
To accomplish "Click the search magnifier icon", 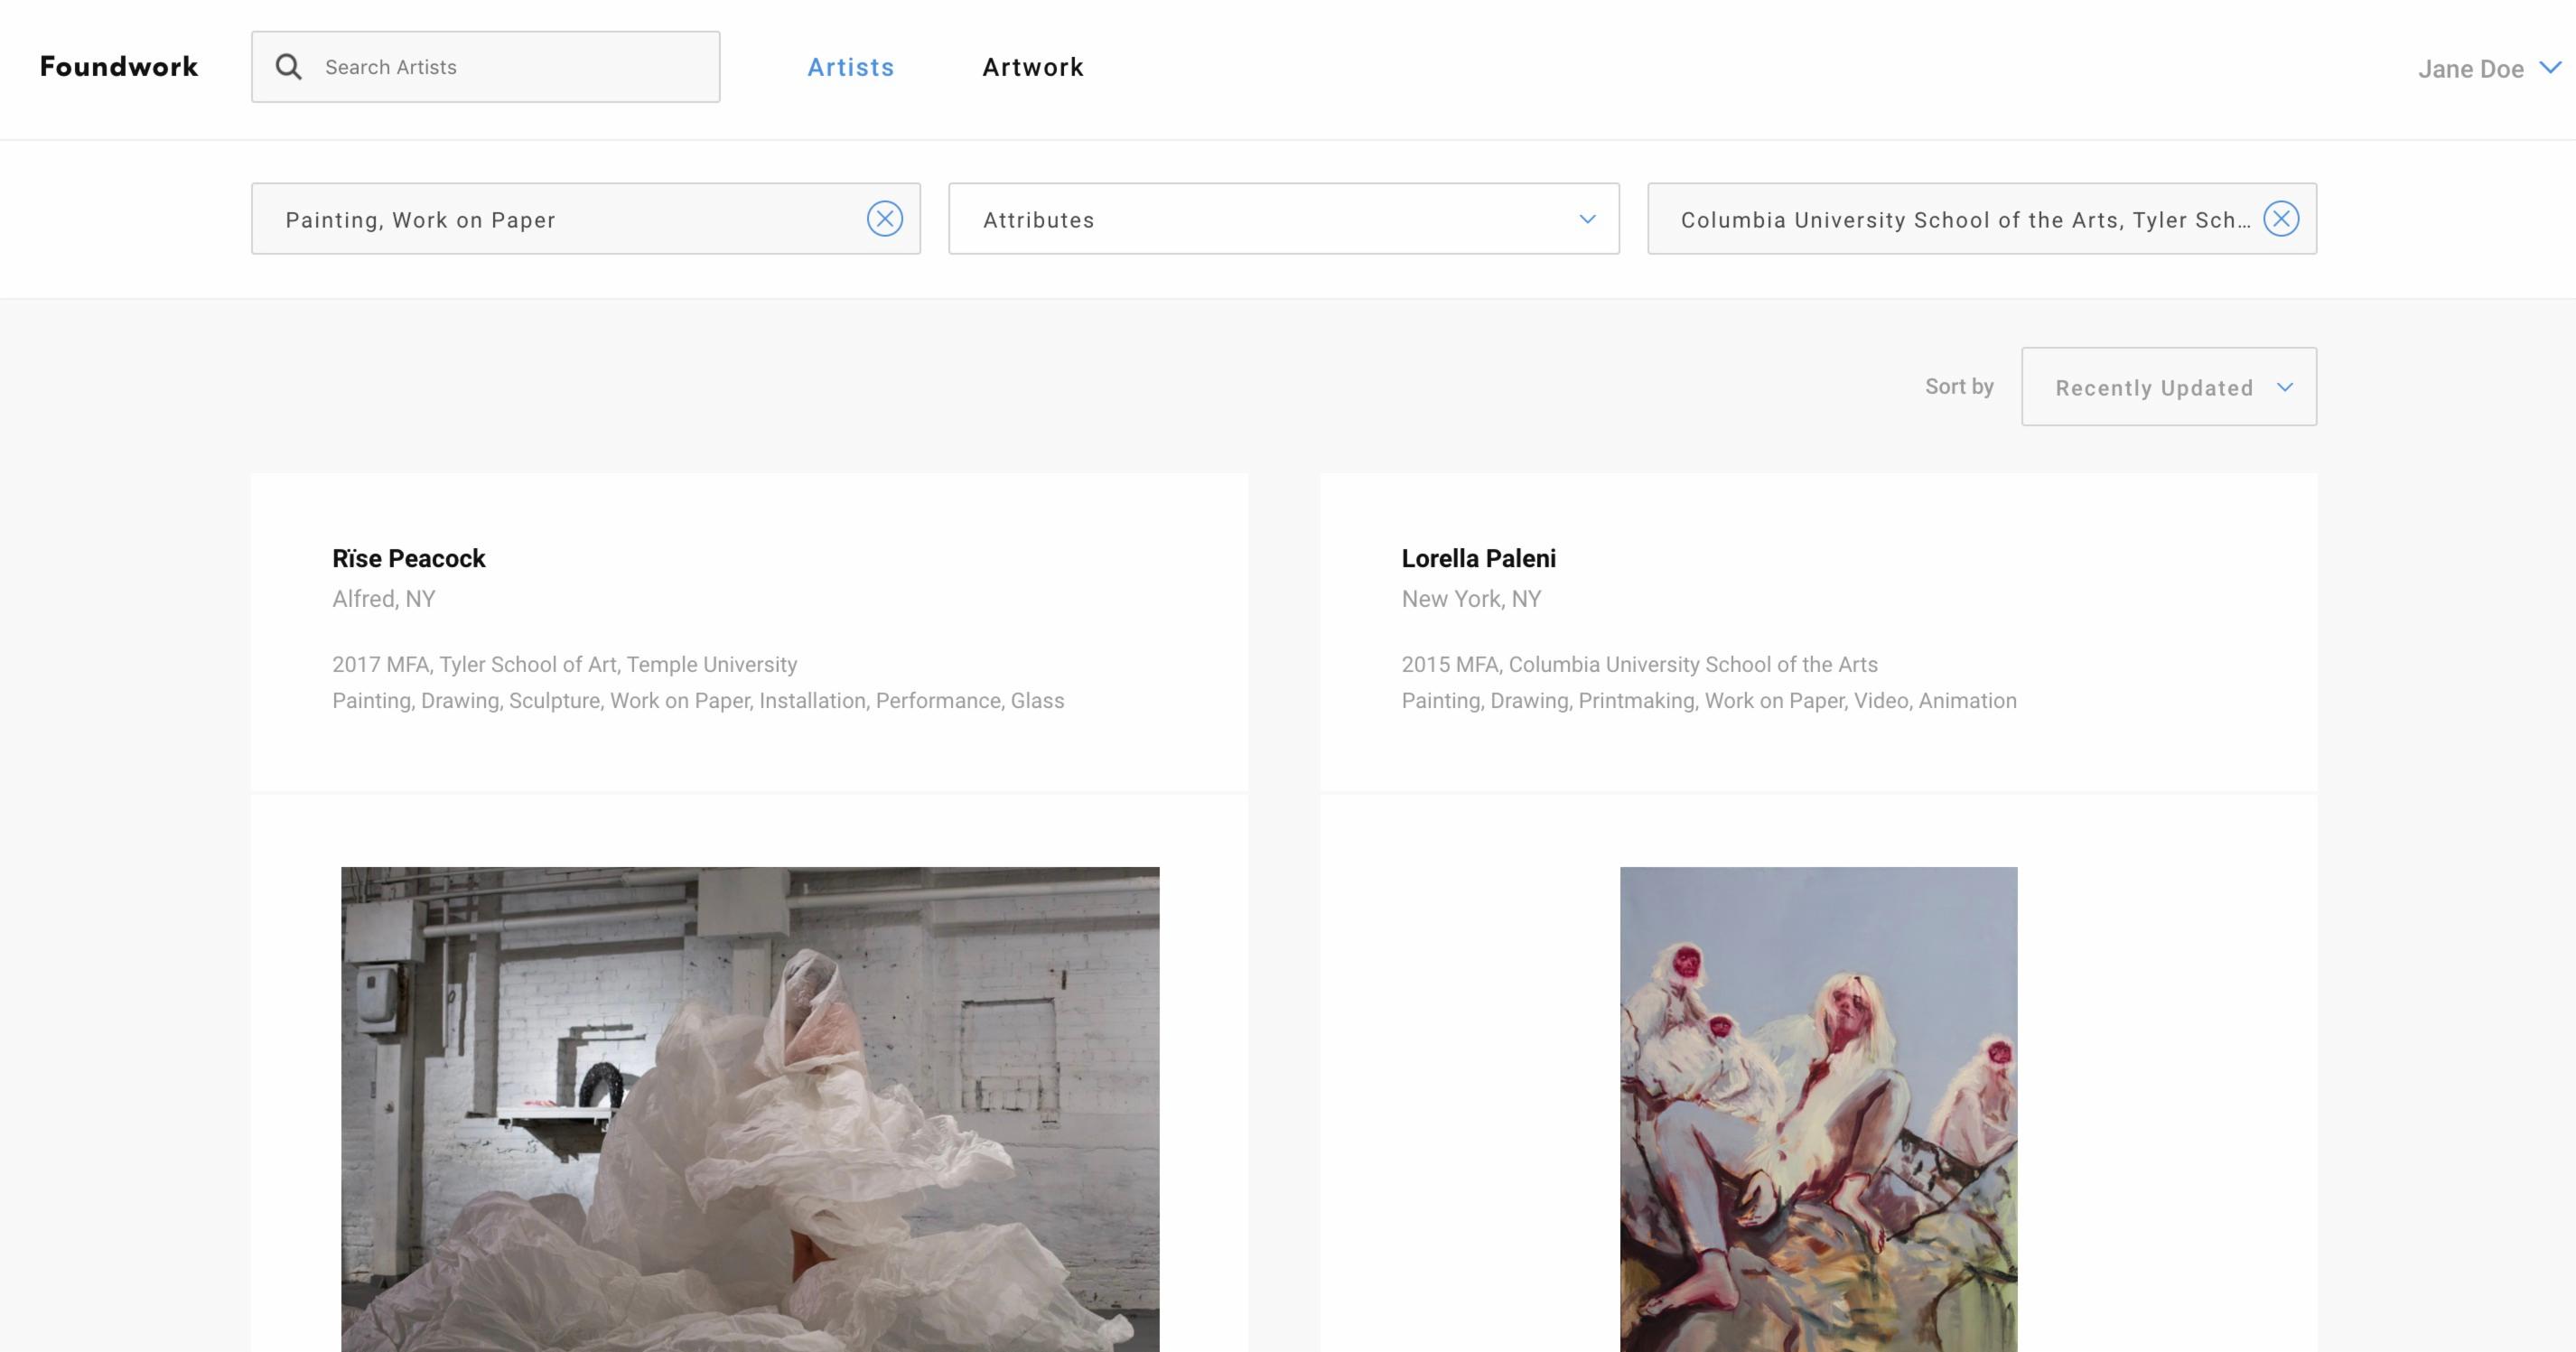I will (288, 66).
